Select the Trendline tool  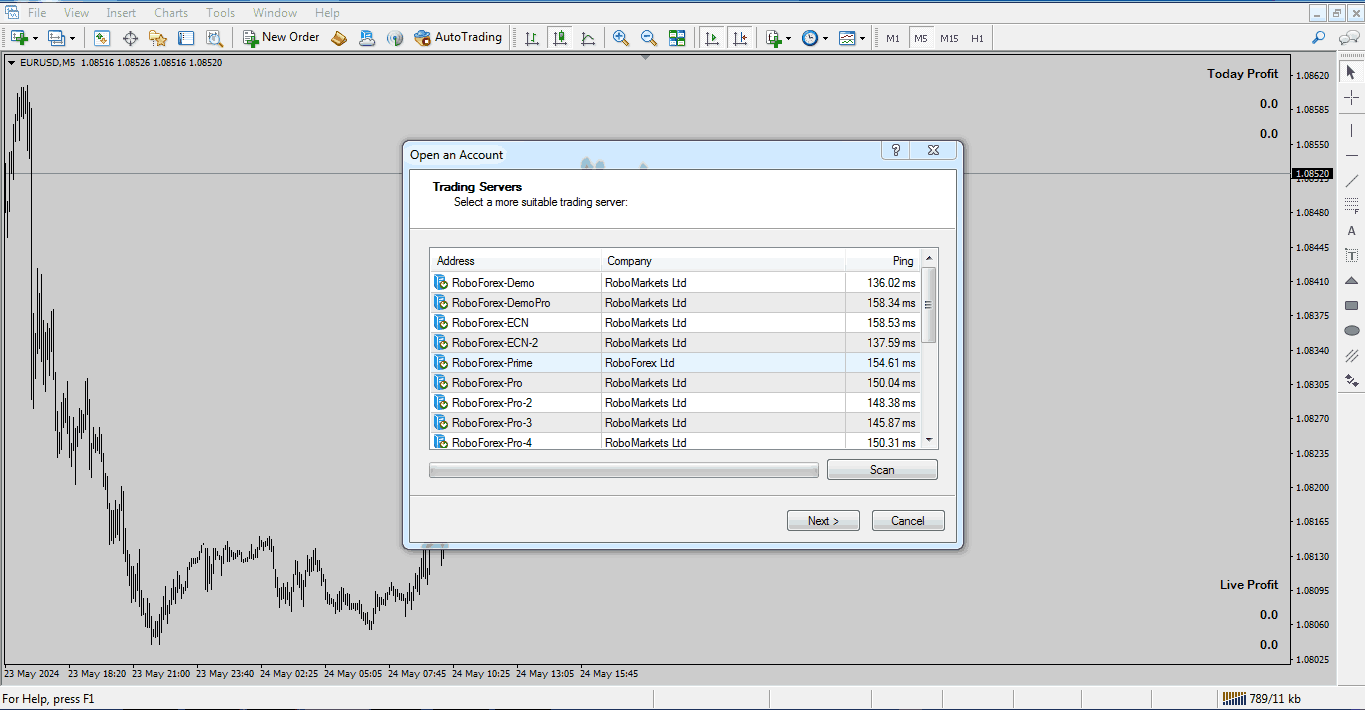click(x=1352, y=181)
